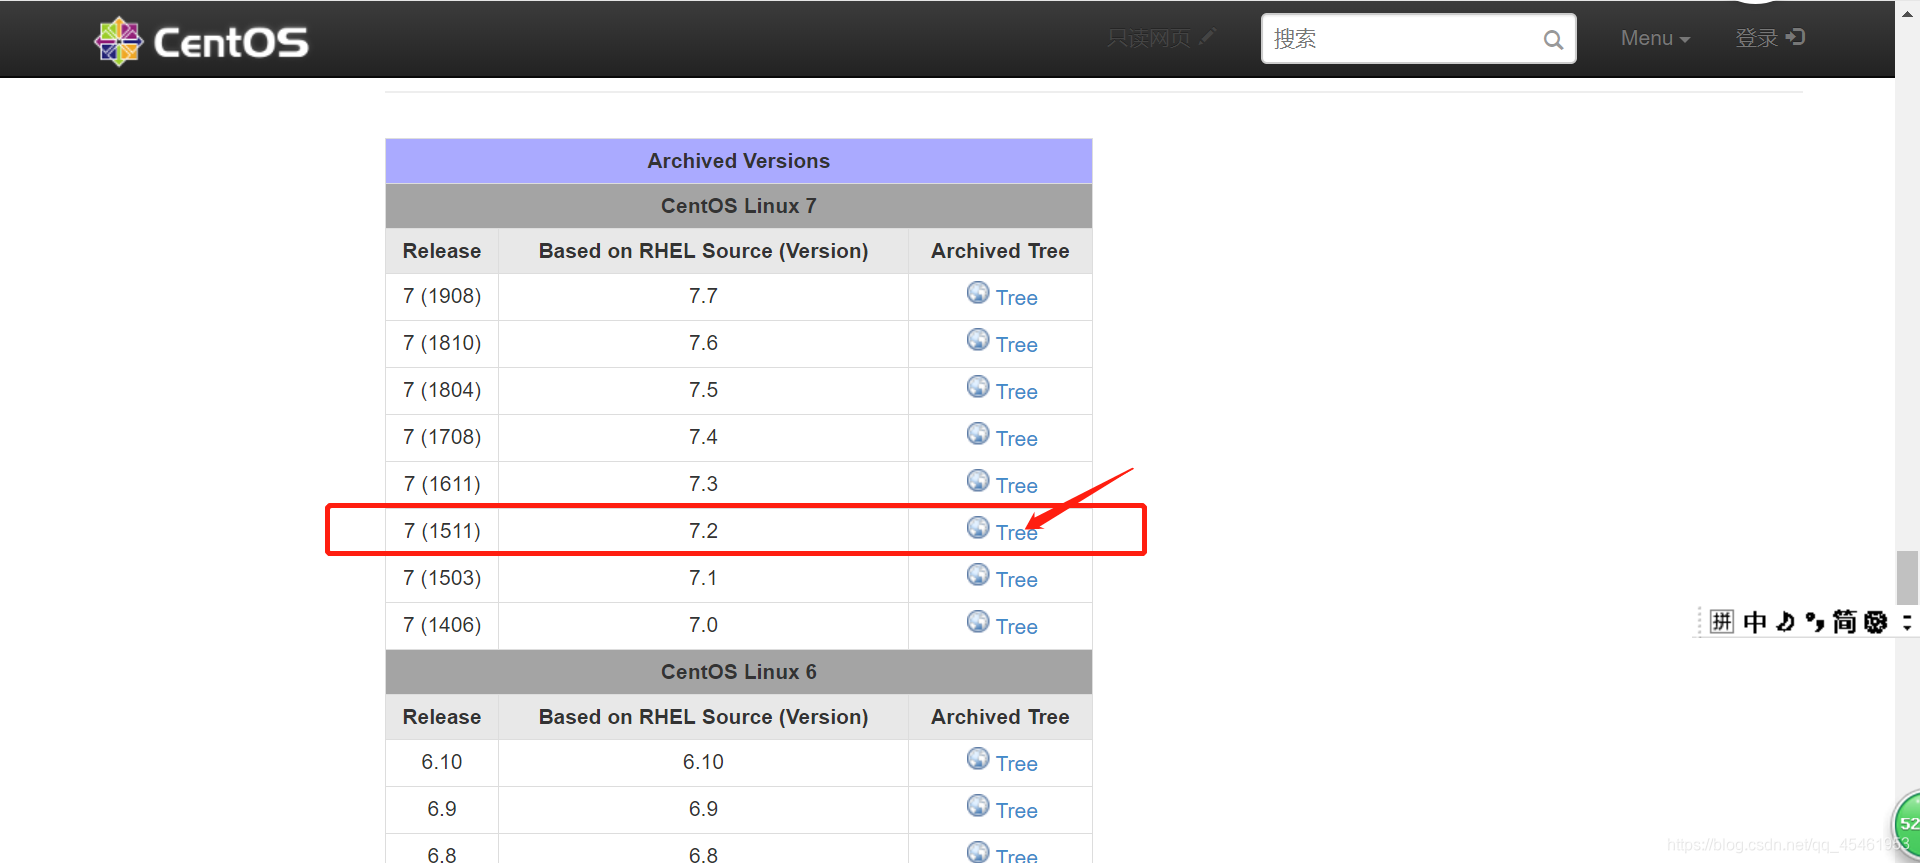
Task: Open the IME settings gear icon
Action: point(1876,622)
